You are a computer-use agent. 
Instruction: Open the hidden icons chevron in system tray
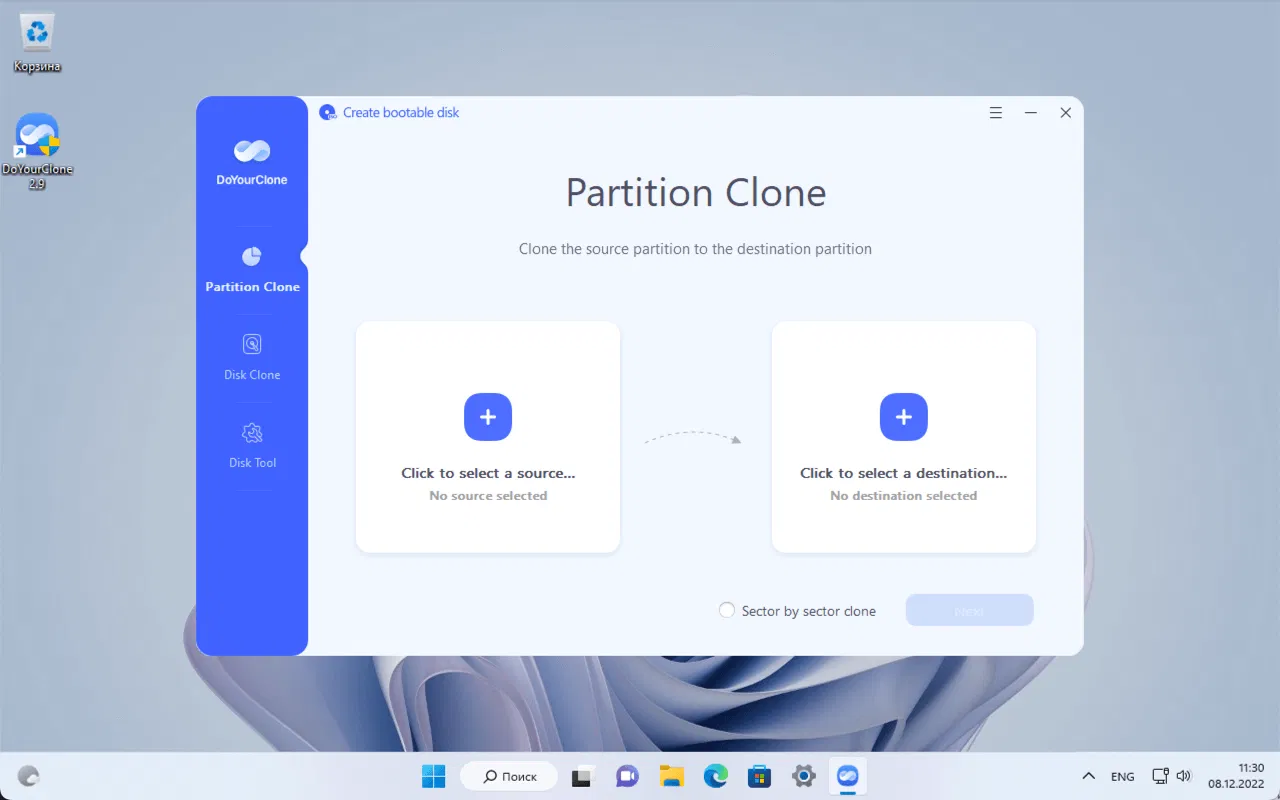pos(1089,775)
